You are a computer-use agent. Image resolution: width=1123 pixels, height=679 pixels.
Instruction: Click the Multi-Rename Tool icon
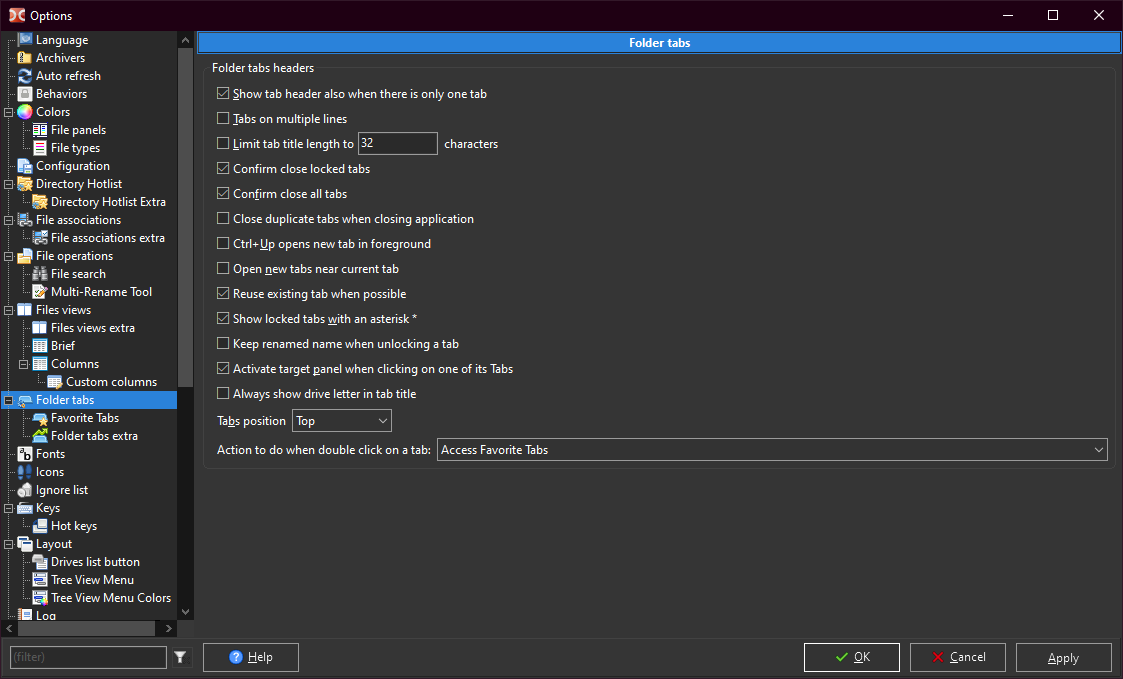(40, 292)
